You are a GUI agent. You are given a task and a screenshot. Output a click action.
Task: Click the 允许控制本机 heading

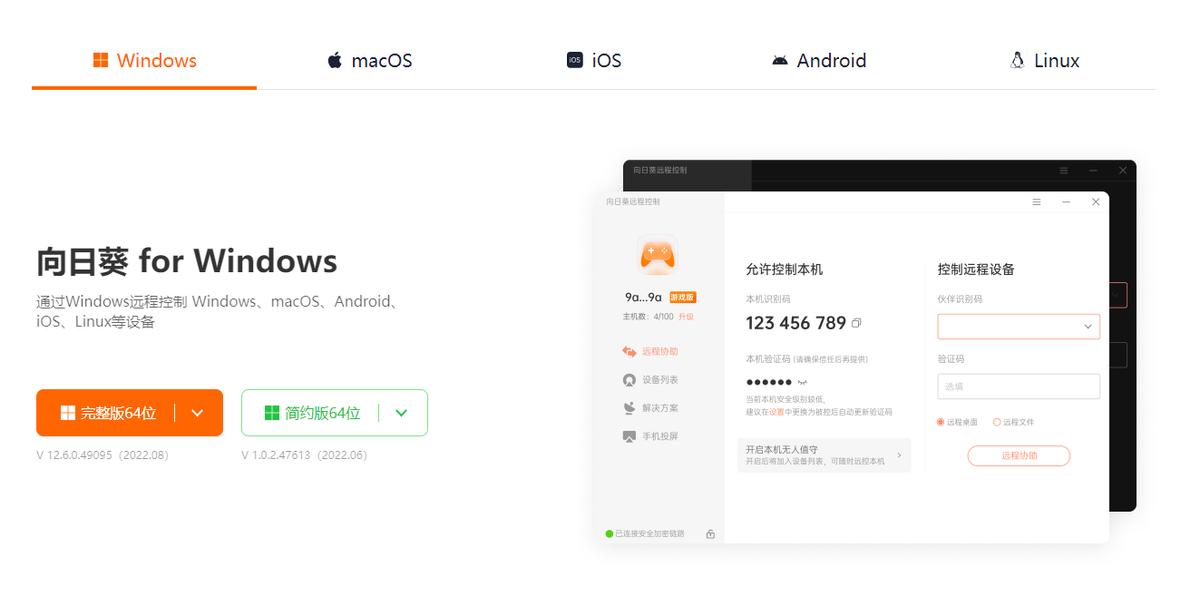click(784, 269)
